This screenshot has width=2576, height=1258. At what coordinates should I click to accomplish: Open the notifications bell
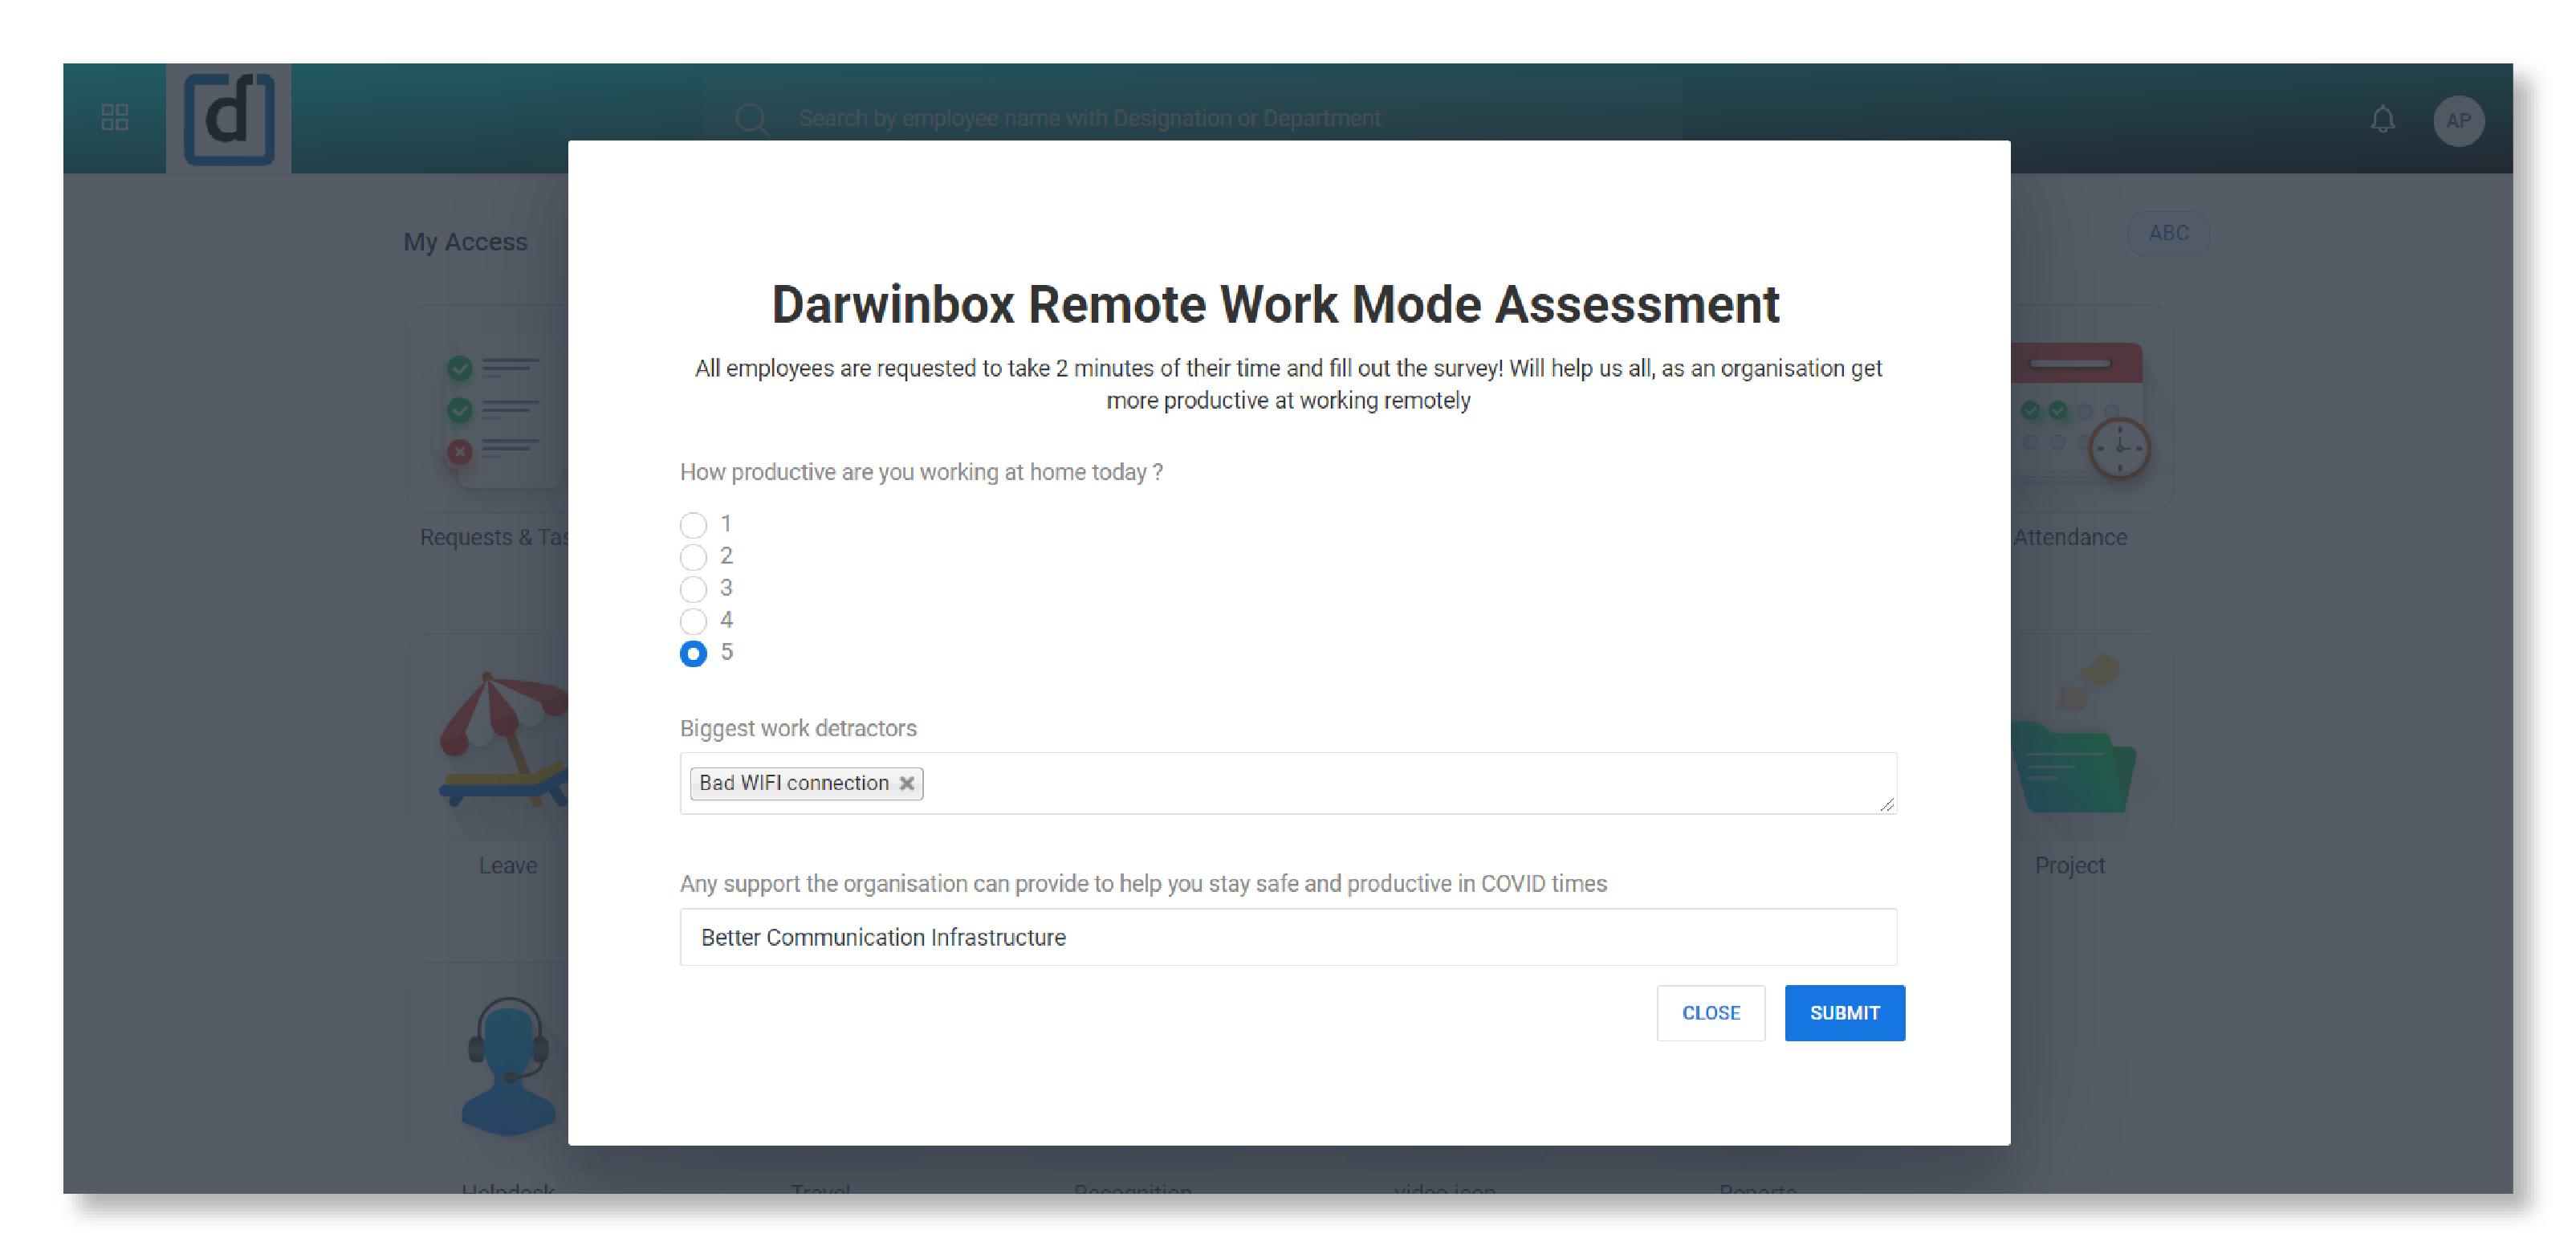point(2383,120)
